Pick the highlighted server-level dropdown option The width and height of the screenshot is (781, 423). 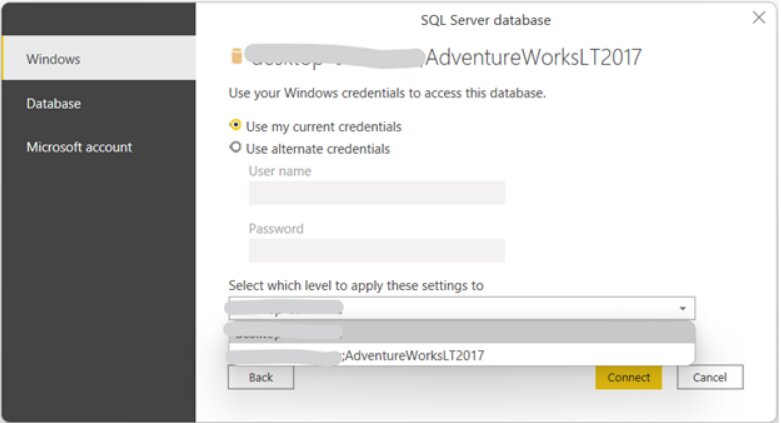coord(462,332)
